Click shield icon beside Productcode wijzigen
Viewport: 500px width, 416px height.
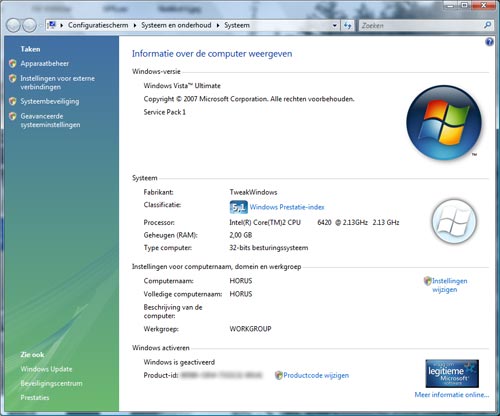(x=278, y=375)
